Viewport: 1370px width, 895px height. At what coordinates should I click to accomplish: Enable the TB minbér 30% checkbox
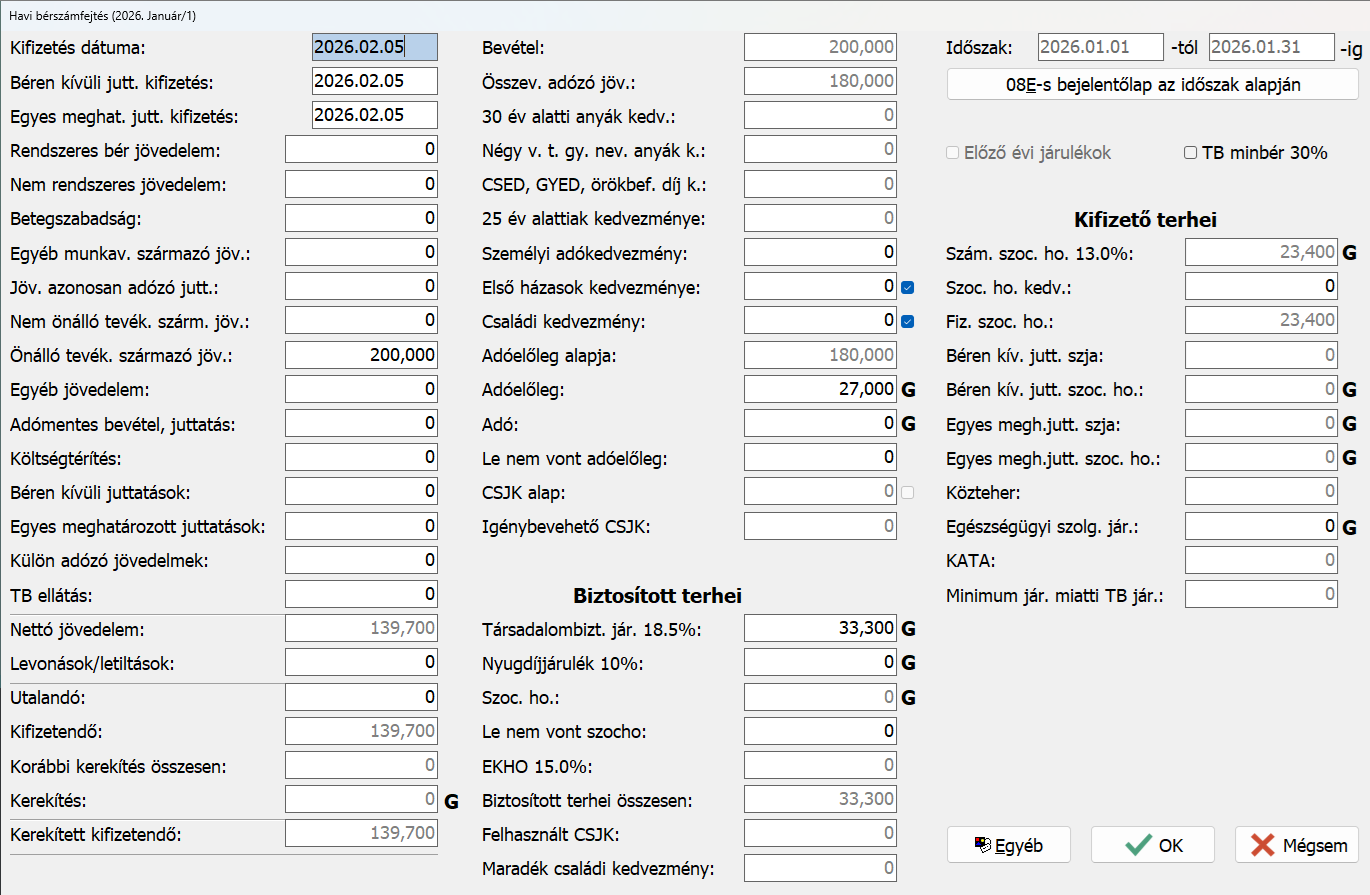point(1190,153)
